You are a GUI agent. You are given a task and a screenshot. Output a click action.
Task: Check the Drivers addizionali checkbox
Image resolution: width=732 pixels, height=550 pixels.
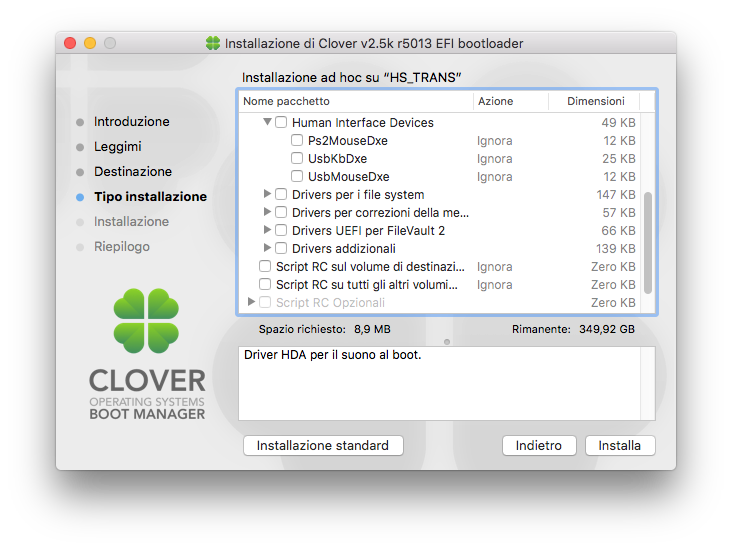(x=281, y=248)
